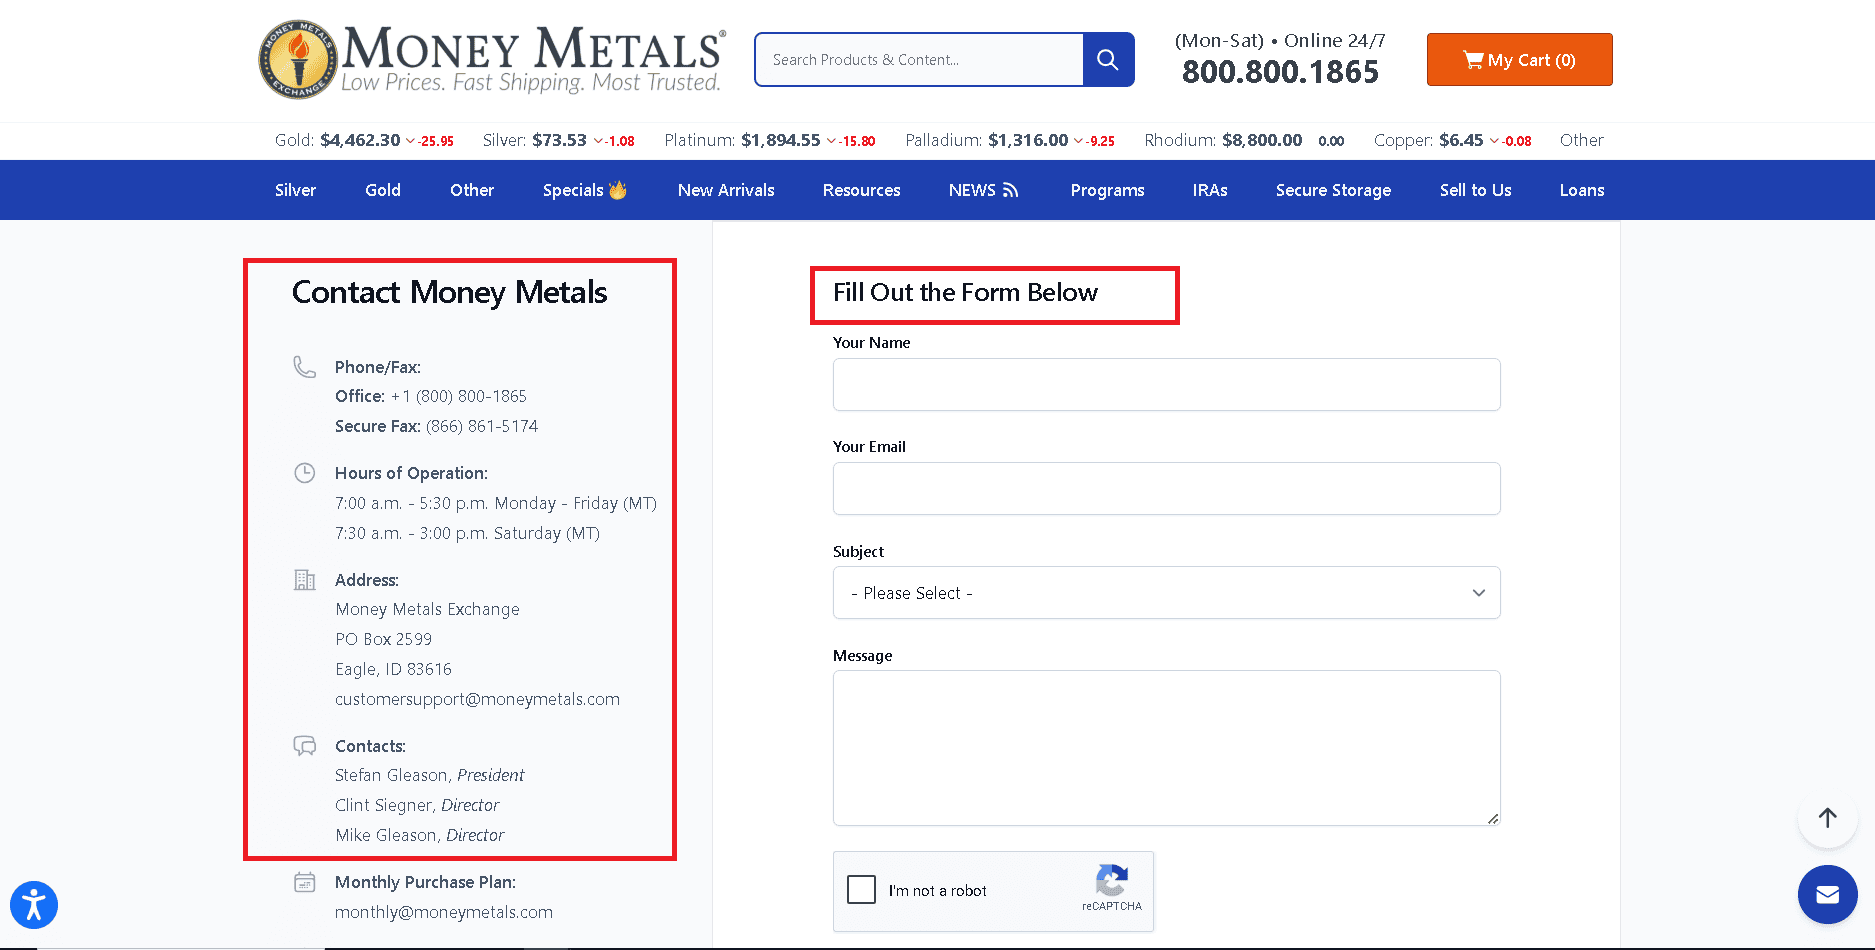1875x950 pixels.
Task: Open the IRAs navigation item
Action: click(x=1210, y=190)
